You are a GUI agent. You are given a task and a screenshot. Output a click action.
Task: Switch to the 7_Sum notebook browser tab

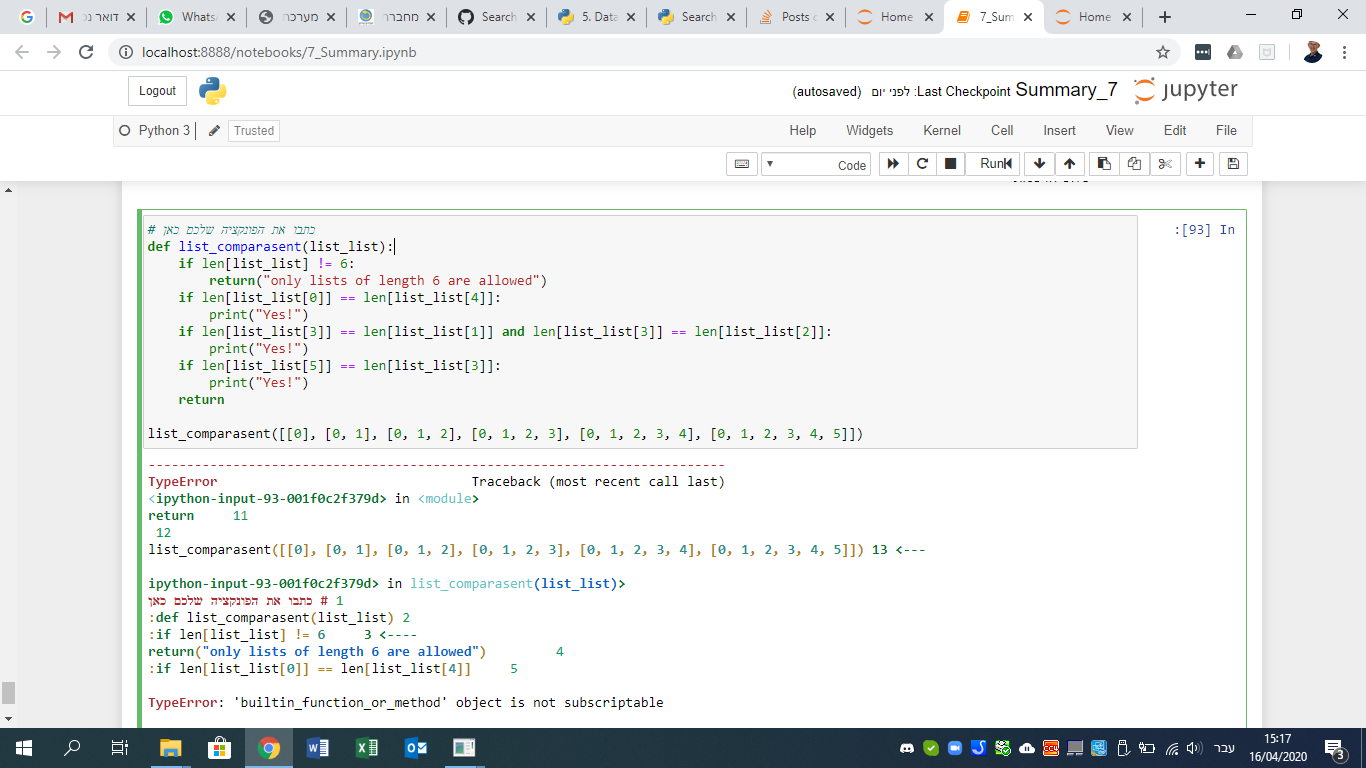[994, 17]
